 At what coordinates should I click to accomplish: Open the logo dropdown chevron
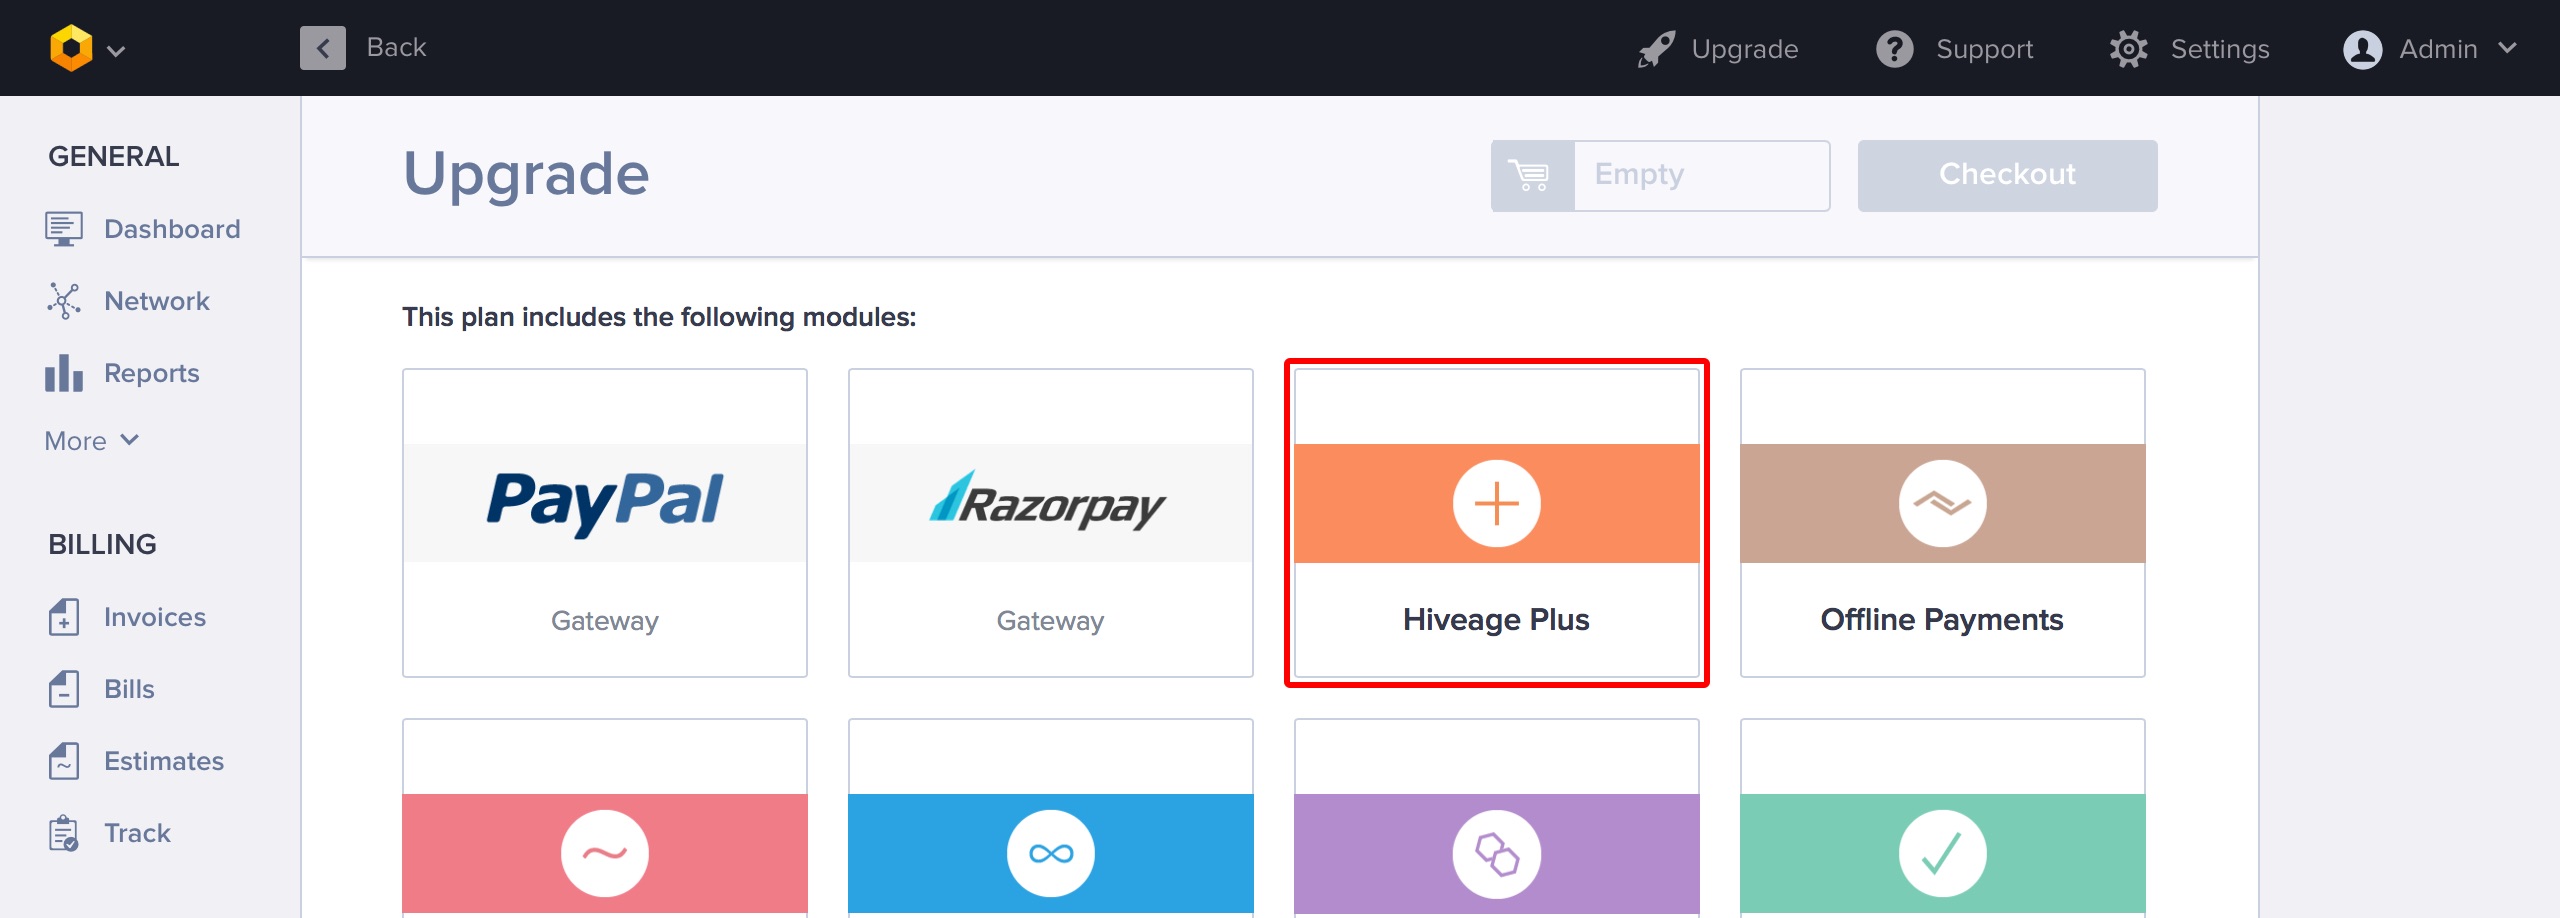[116, 51]
